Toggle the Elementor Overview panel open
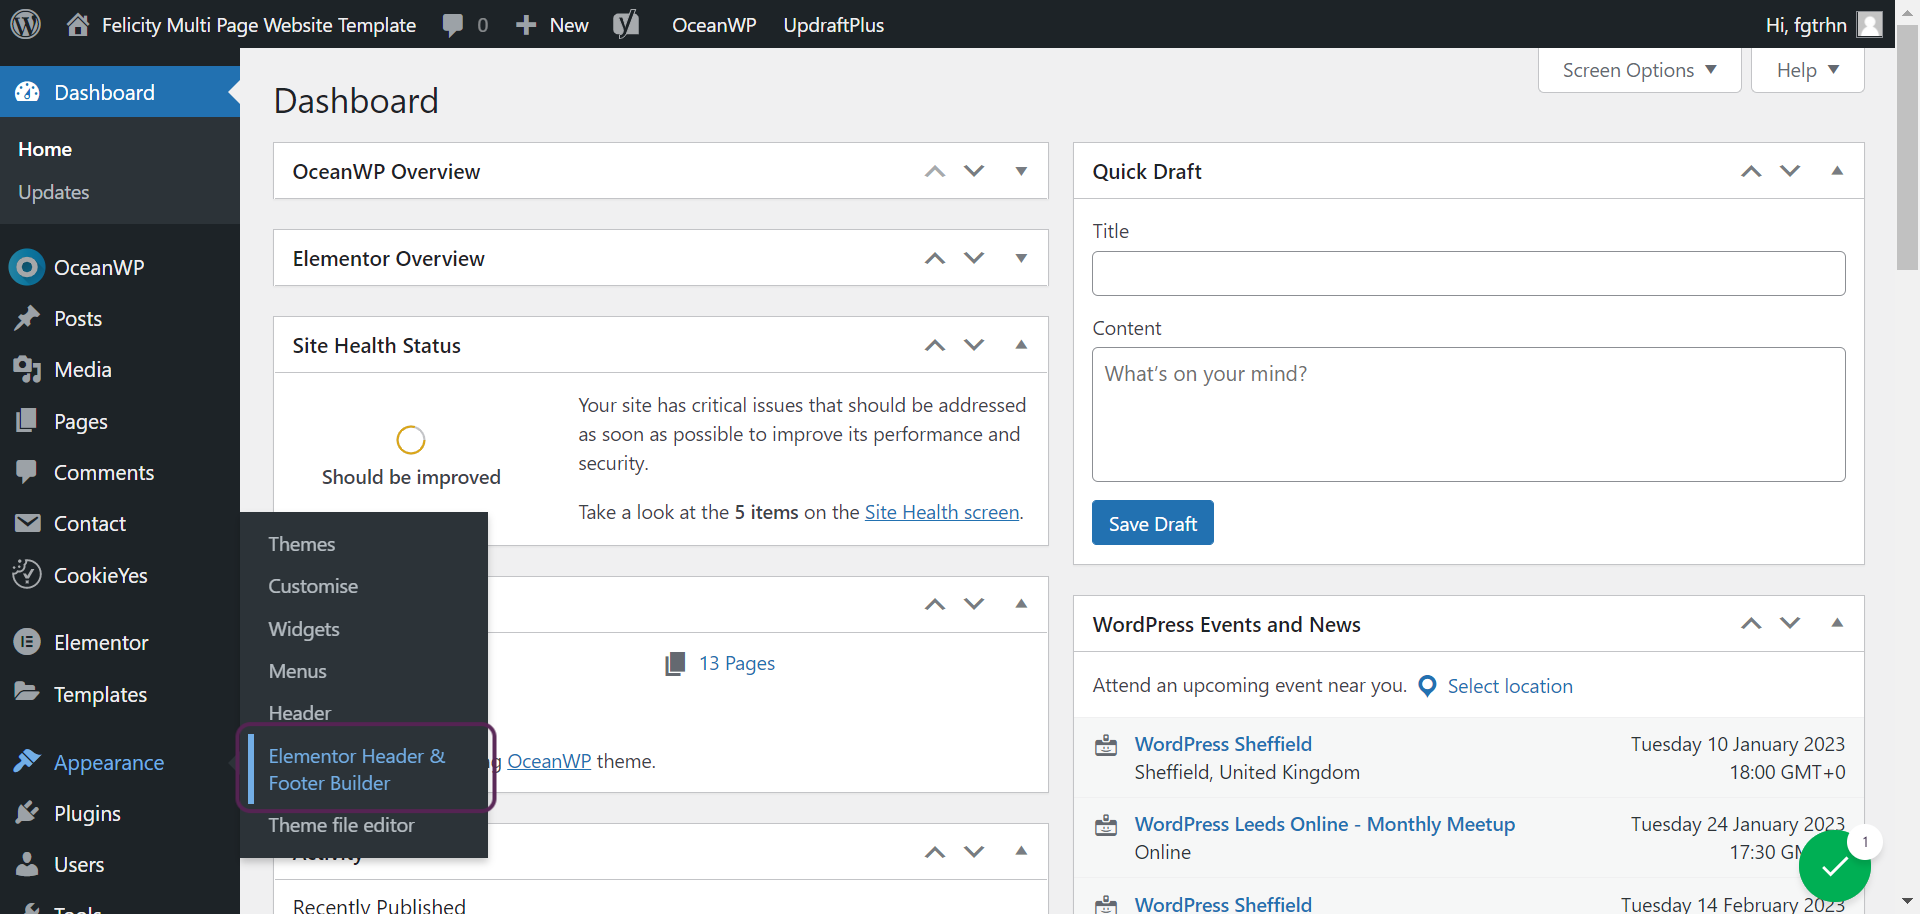 tap(1021, 258)
